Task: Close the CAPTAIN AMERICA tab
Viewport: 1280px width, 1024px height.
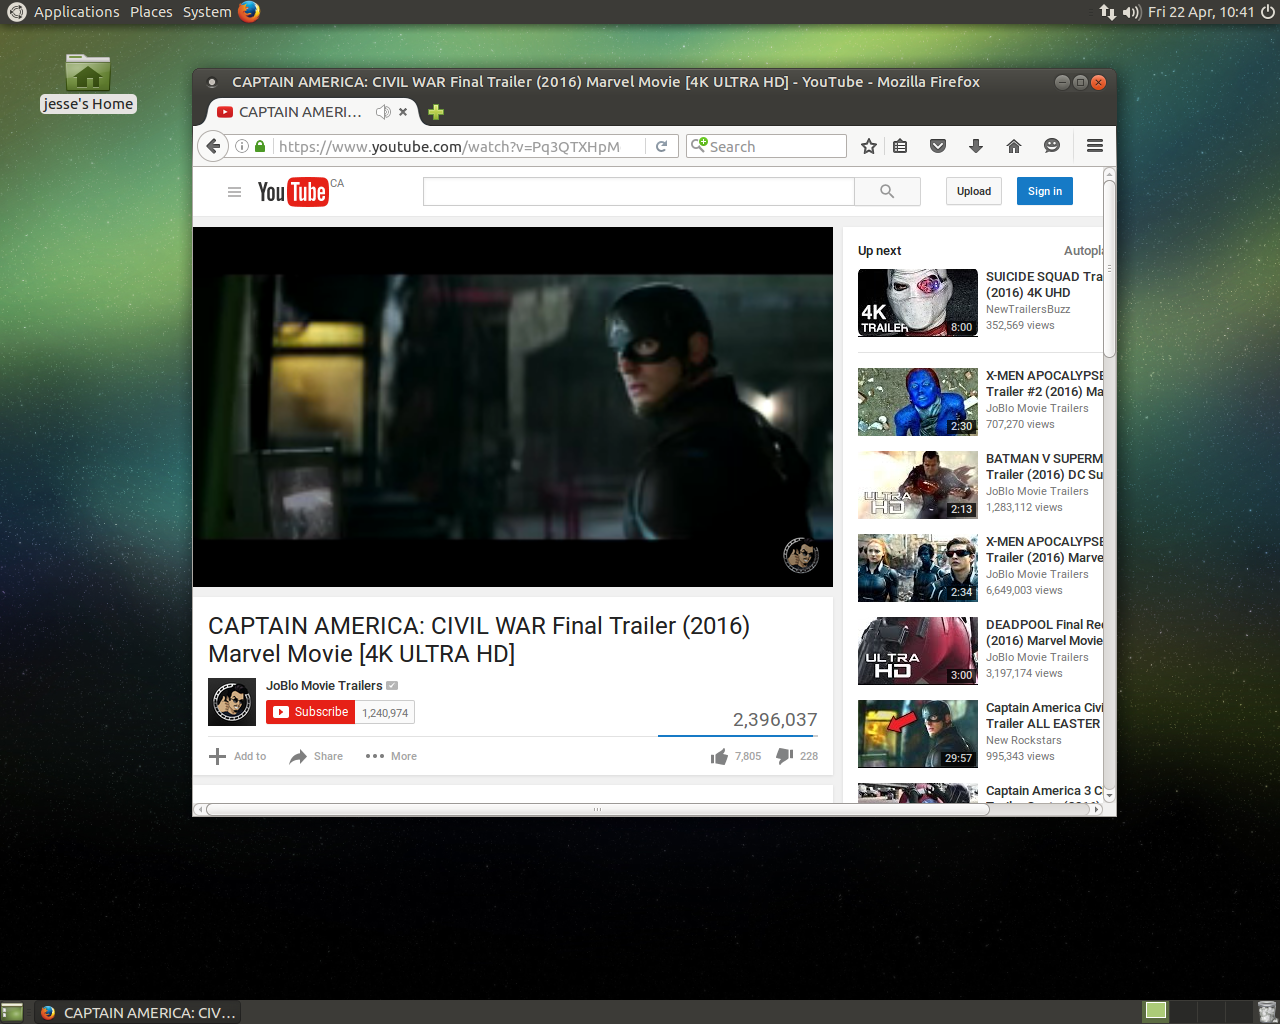Action: pyautogui.click(x=403, y=112)
